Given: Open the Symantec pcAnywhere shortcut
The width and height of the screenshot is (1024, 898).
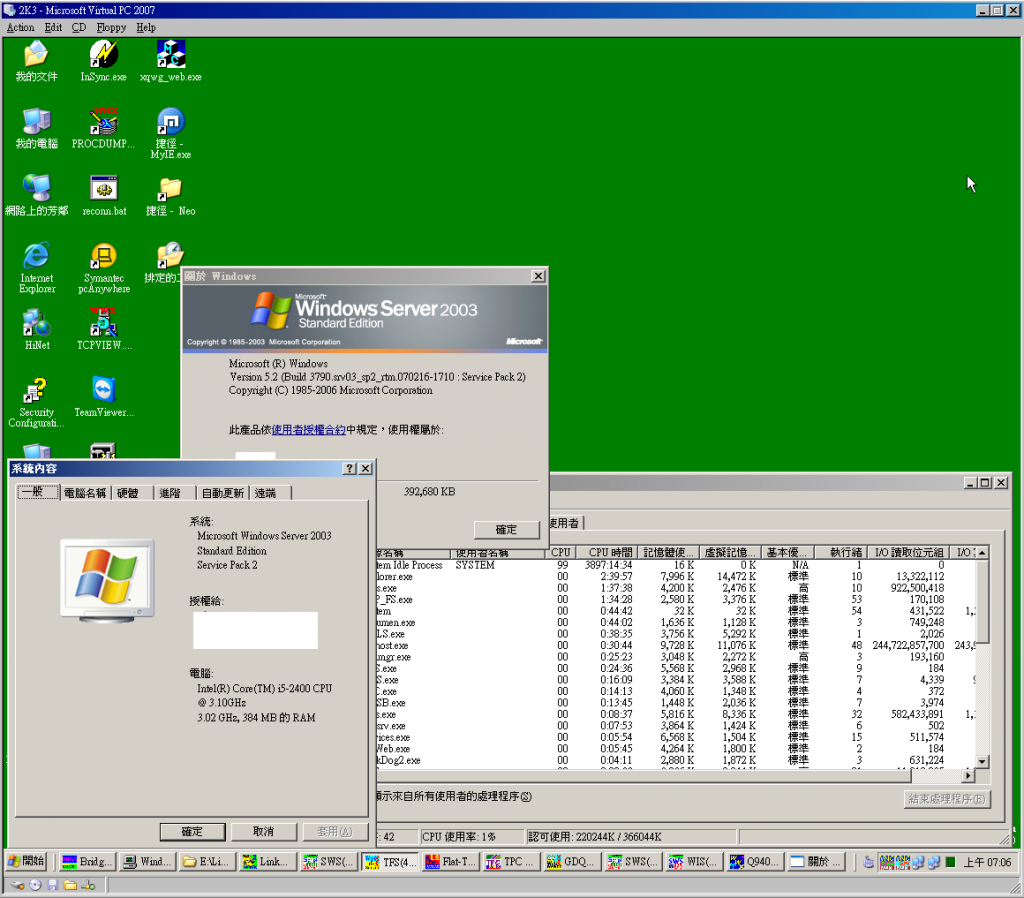Looking at the screenshot, I should 104,268.
